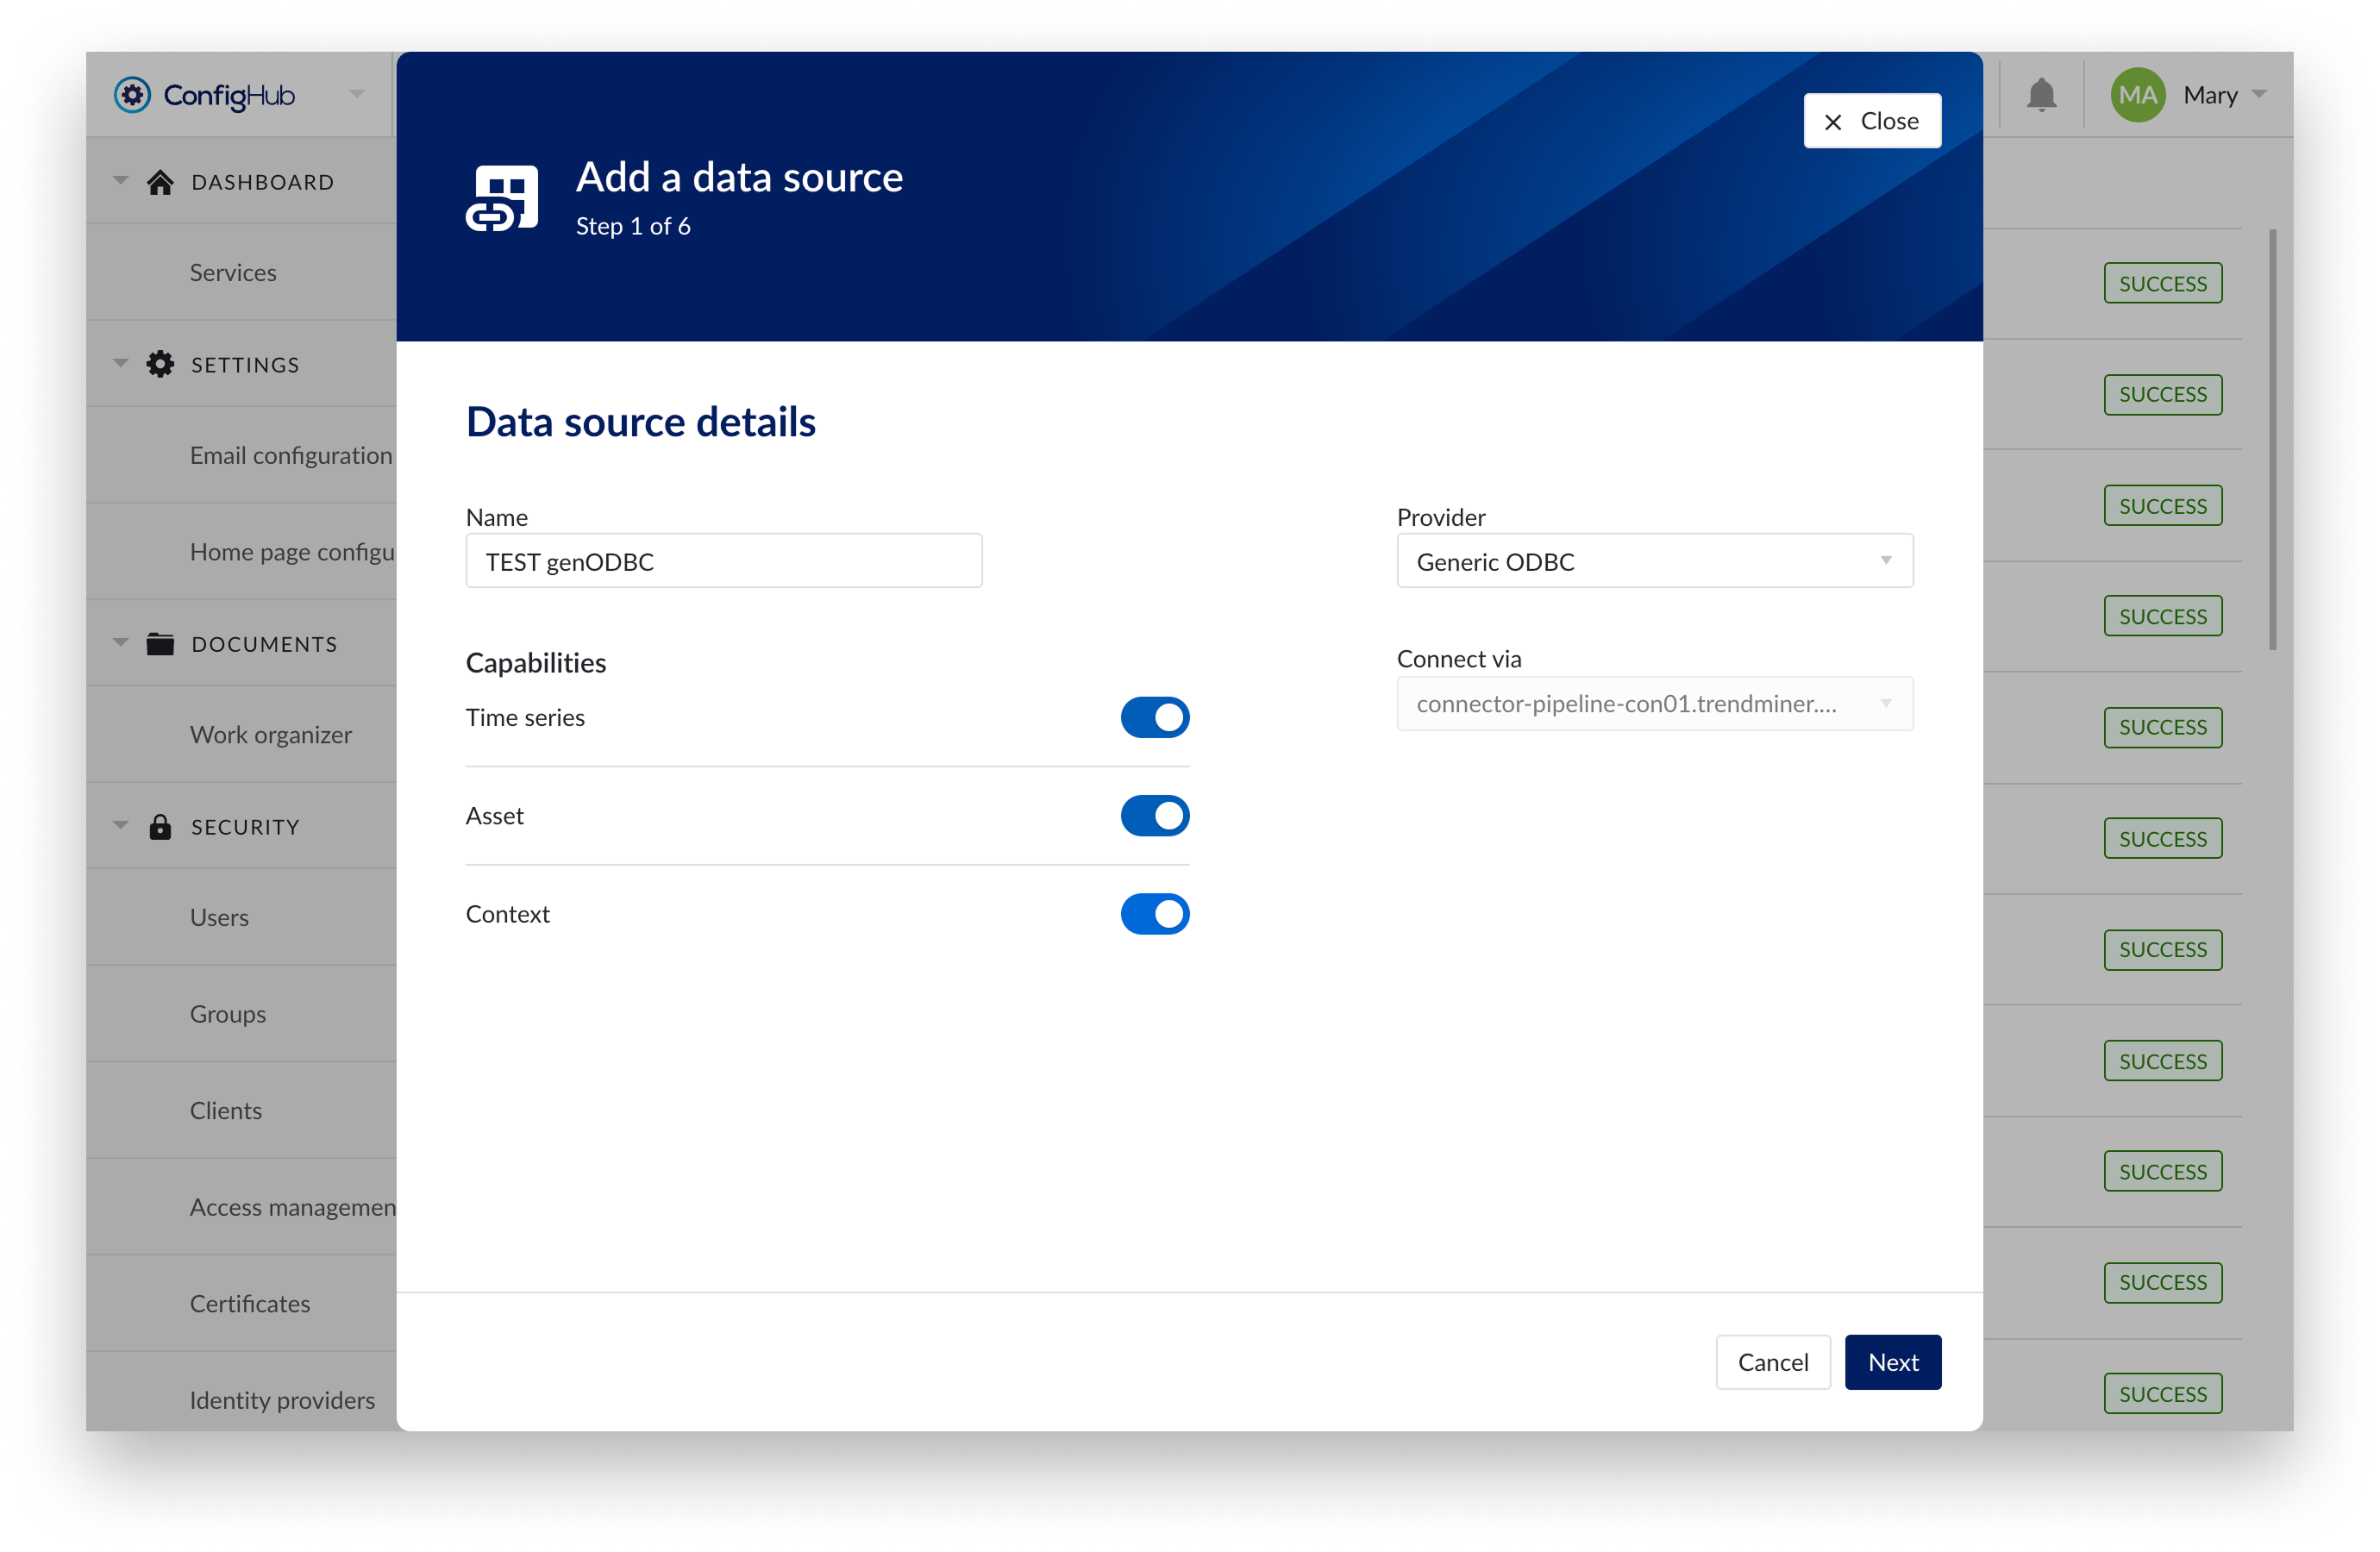Viewport: 2380px width, 1552px height.
Task: Click the Name input field
Action: [x=723, y=561]
